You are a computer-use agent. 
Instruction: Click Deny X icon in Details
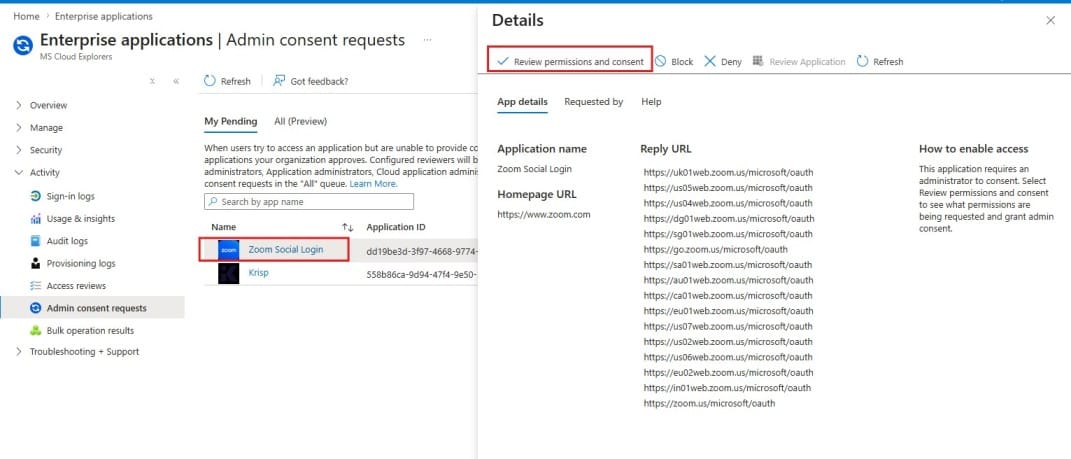point(710,61)
